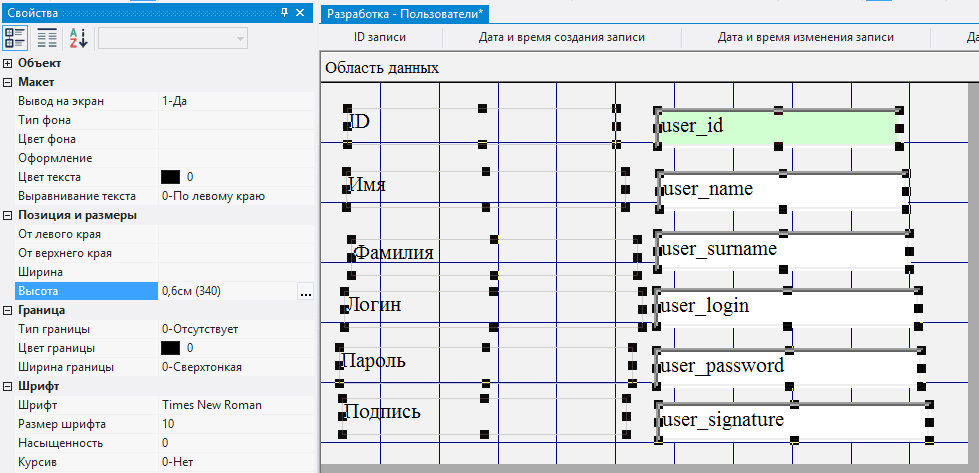Collapse the Граница section
Viewport: 979px width, 473px height.
point(8,310)
